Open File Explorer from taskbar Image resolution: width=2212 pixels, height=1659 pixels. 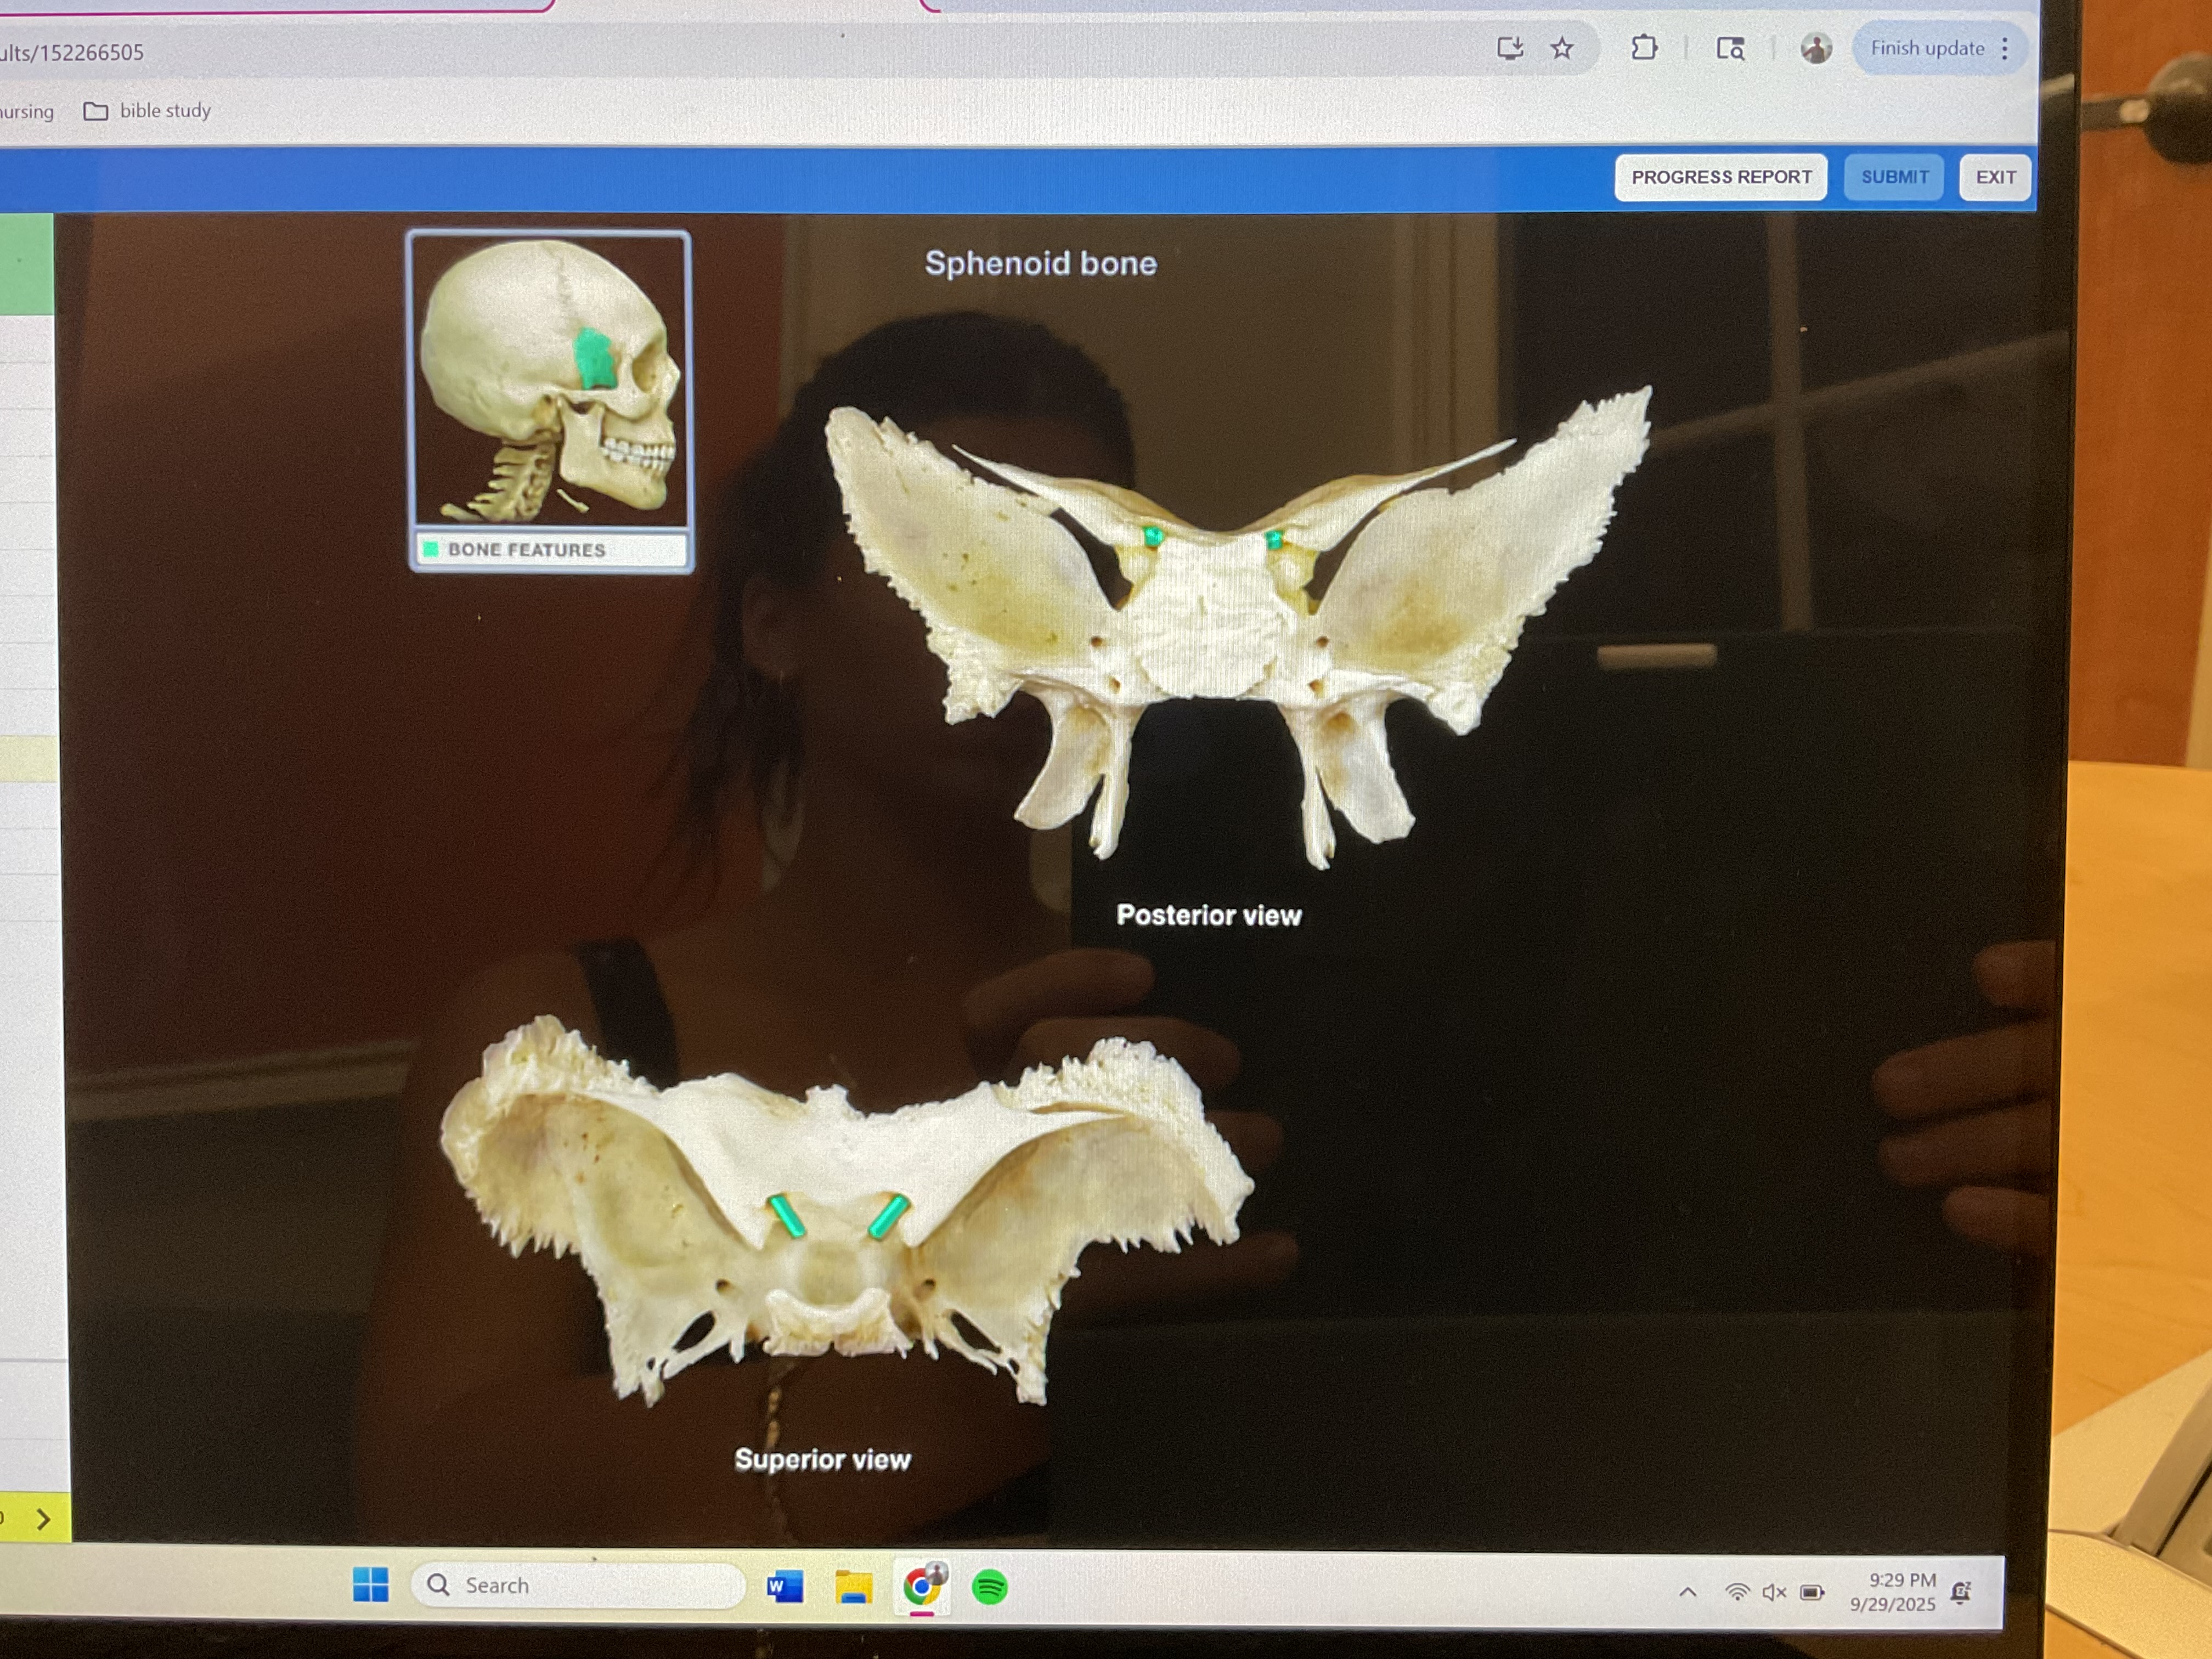[853, 1587]
